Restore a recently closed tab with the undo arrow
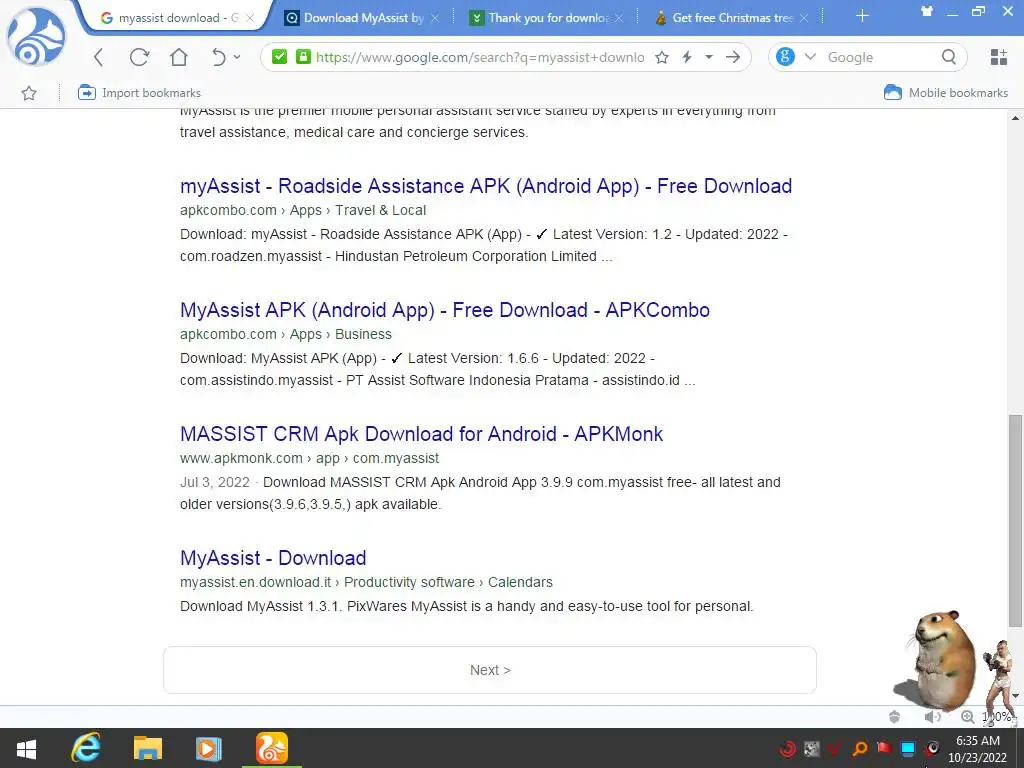Screen dimensions: 1024x768 (218, 57)
